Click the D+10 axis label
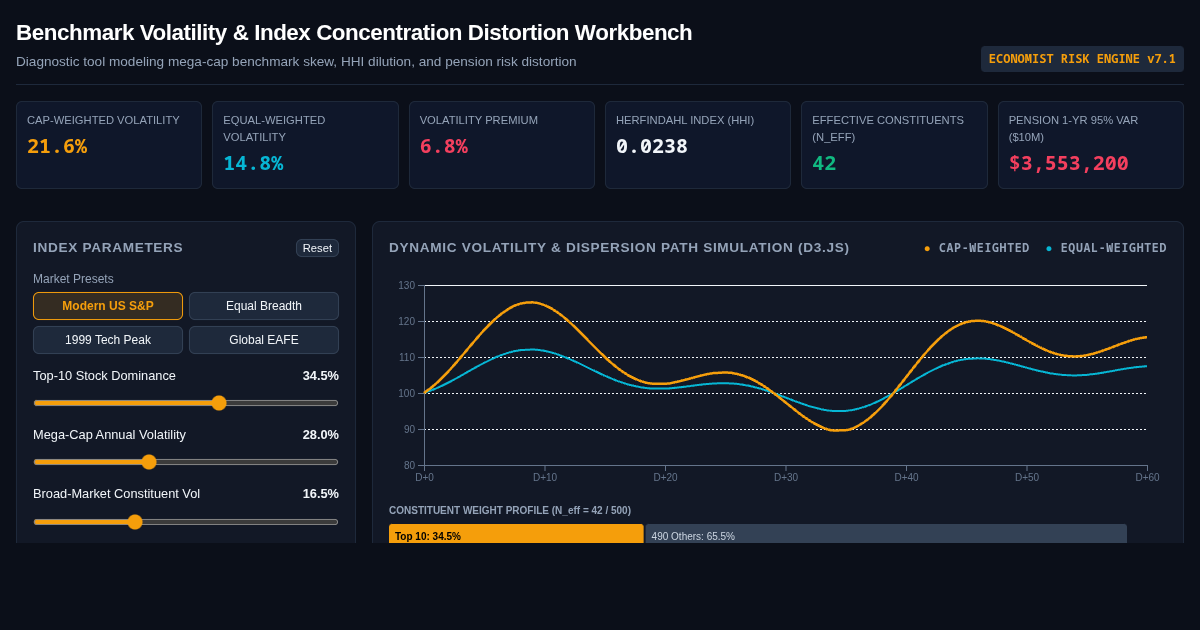Screen dimensions: 1200x630 [x=545, y=478]
